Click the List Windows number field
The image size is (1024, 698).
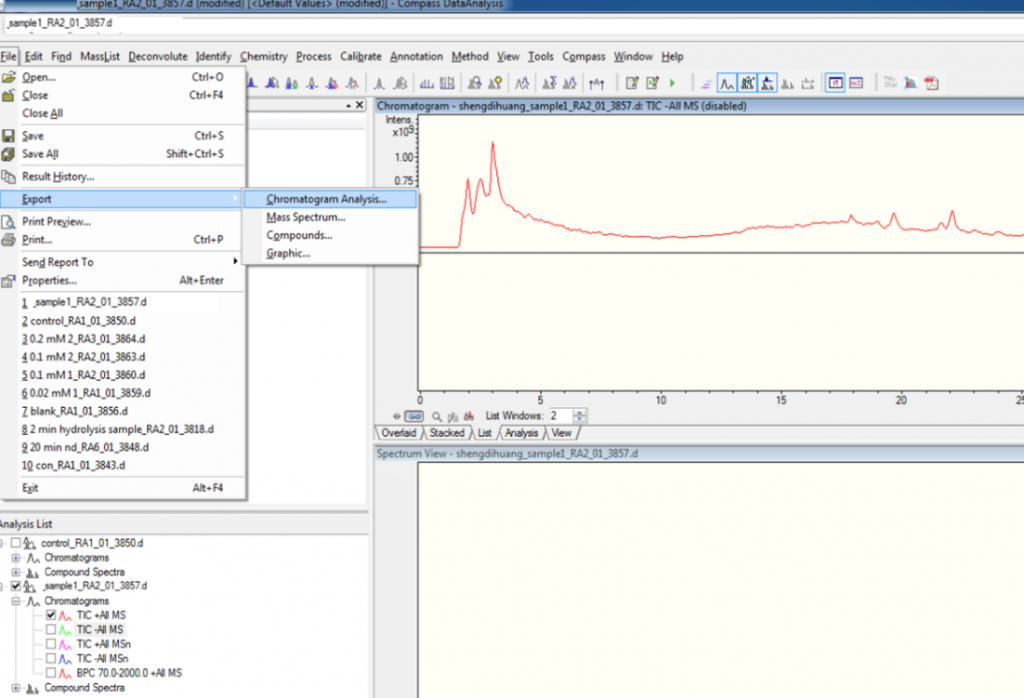558,415
